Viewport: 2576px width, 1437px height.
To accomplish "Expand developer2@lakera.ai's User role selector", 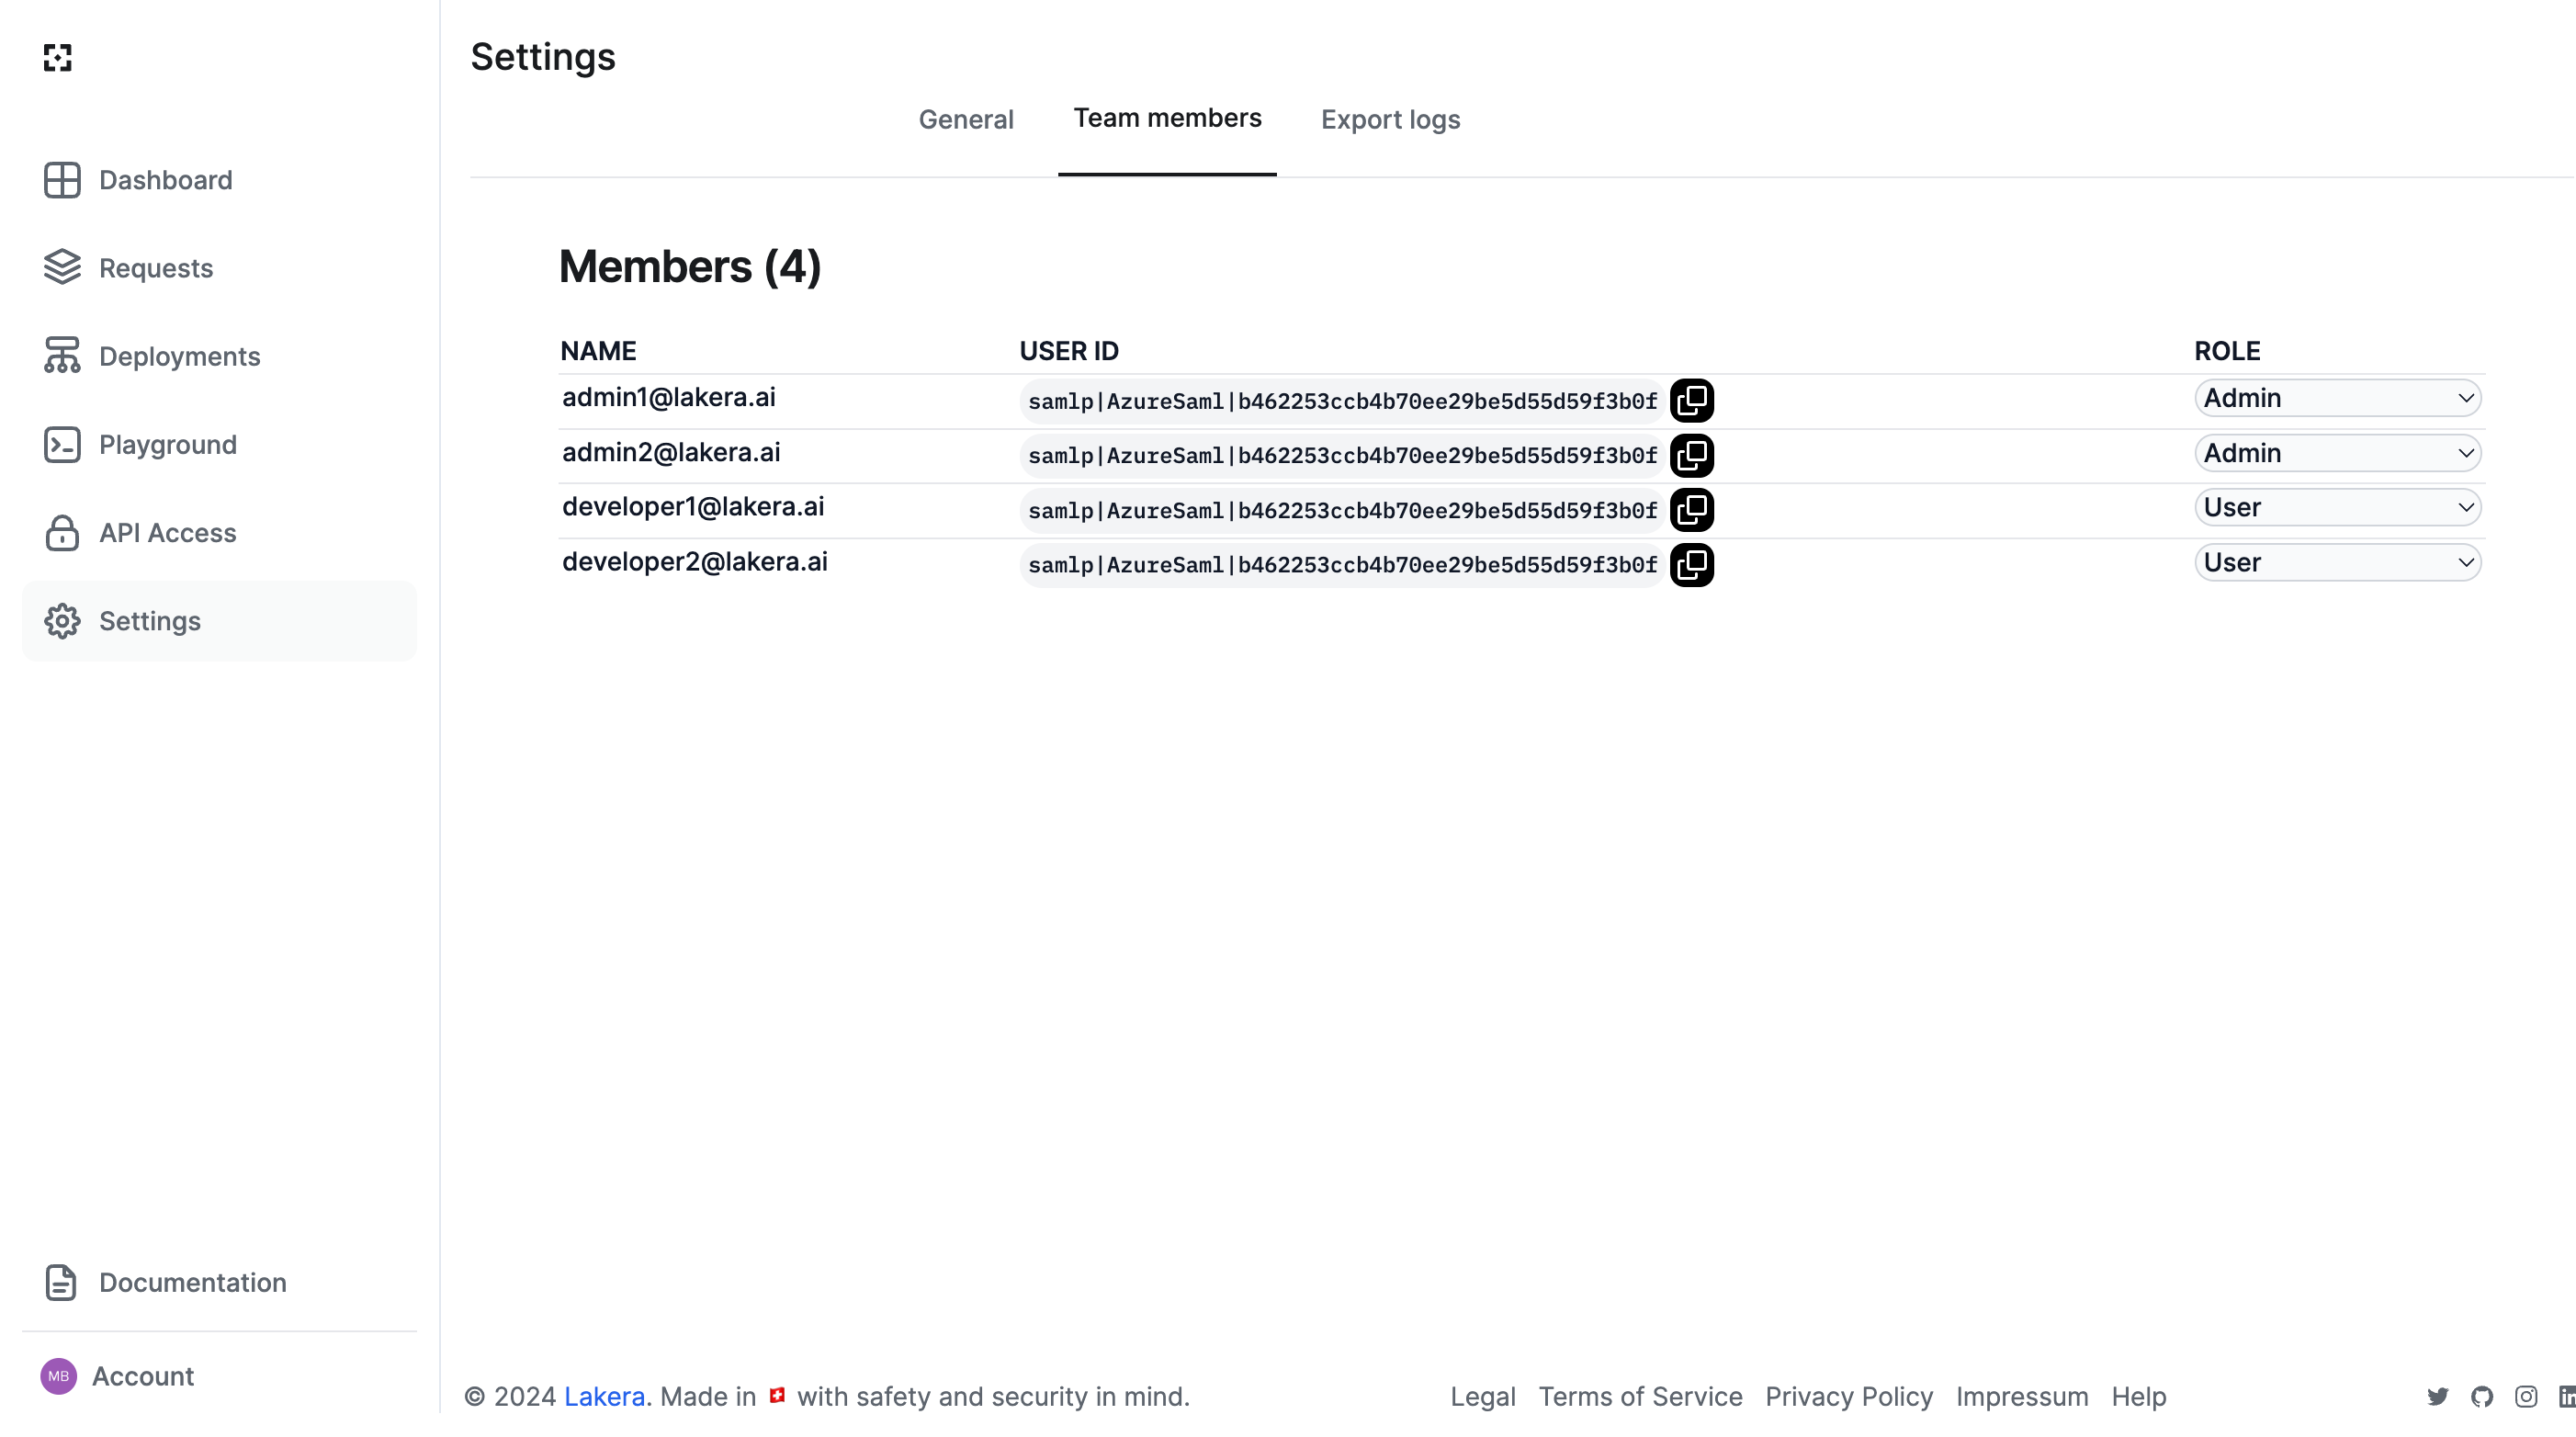I will [2338, 562].
